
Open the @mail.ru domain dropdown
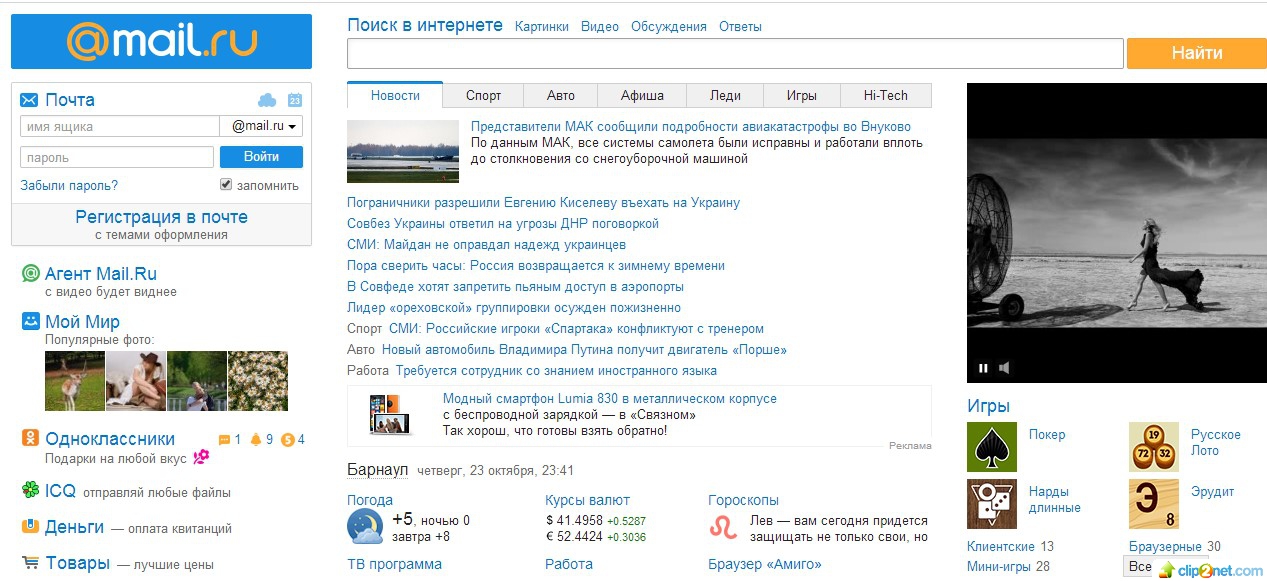tap(262, 126)
